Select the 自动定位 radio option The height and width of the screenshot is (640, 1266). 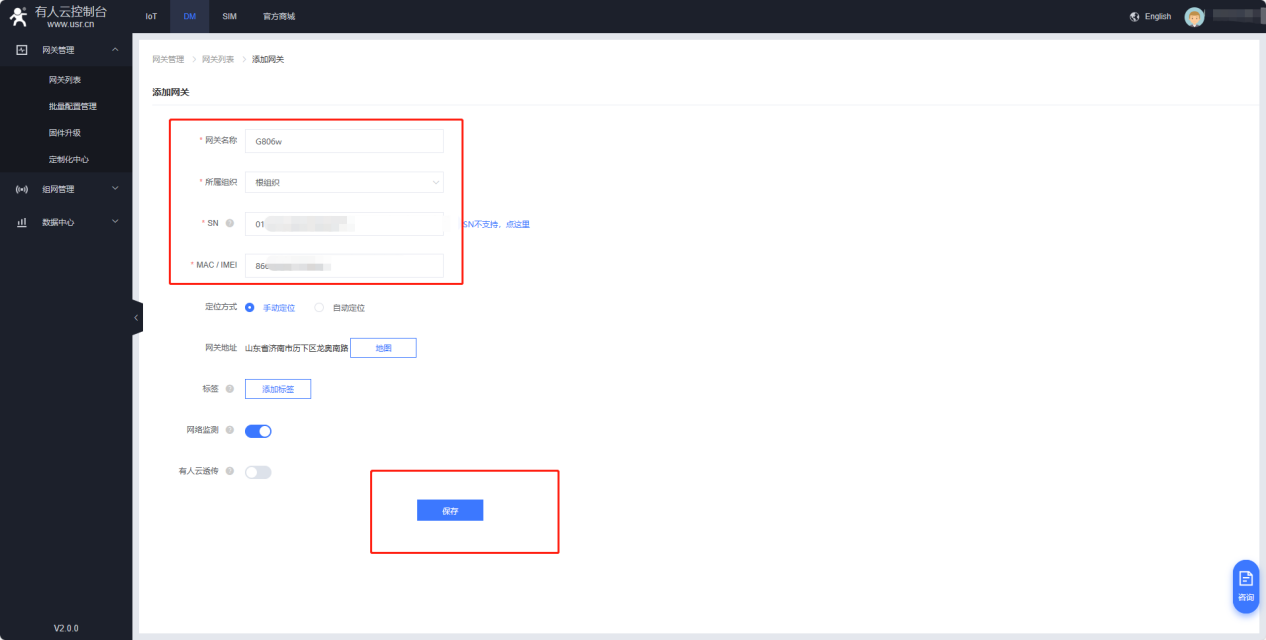(x=320, y=308)
